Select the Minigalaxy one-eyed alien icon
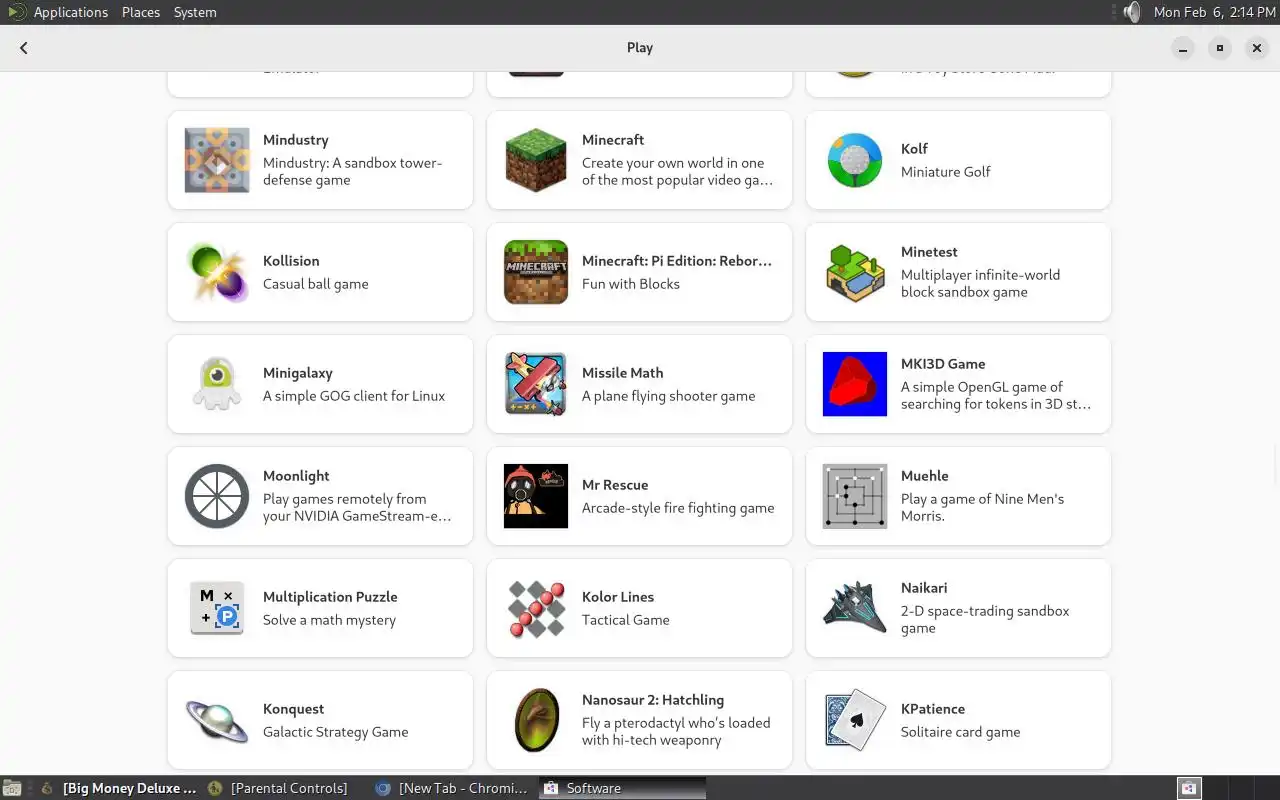 (x=217, y=384)
